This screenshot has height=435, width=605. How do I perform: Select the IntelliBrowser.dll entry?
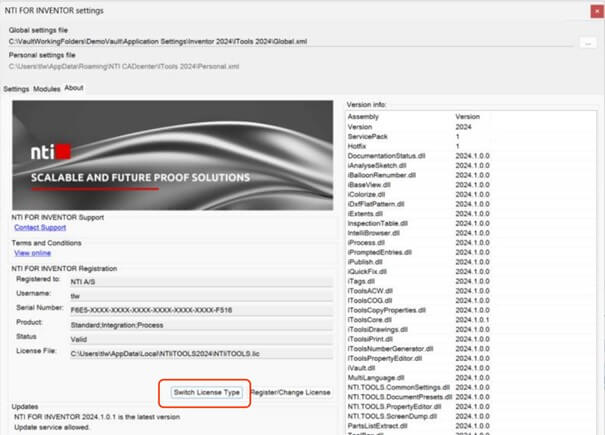point(471,233)
